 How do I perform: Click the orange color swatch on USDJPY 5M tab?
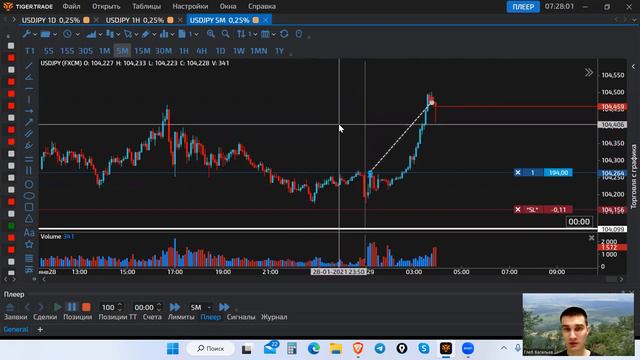tap(256, 20)
